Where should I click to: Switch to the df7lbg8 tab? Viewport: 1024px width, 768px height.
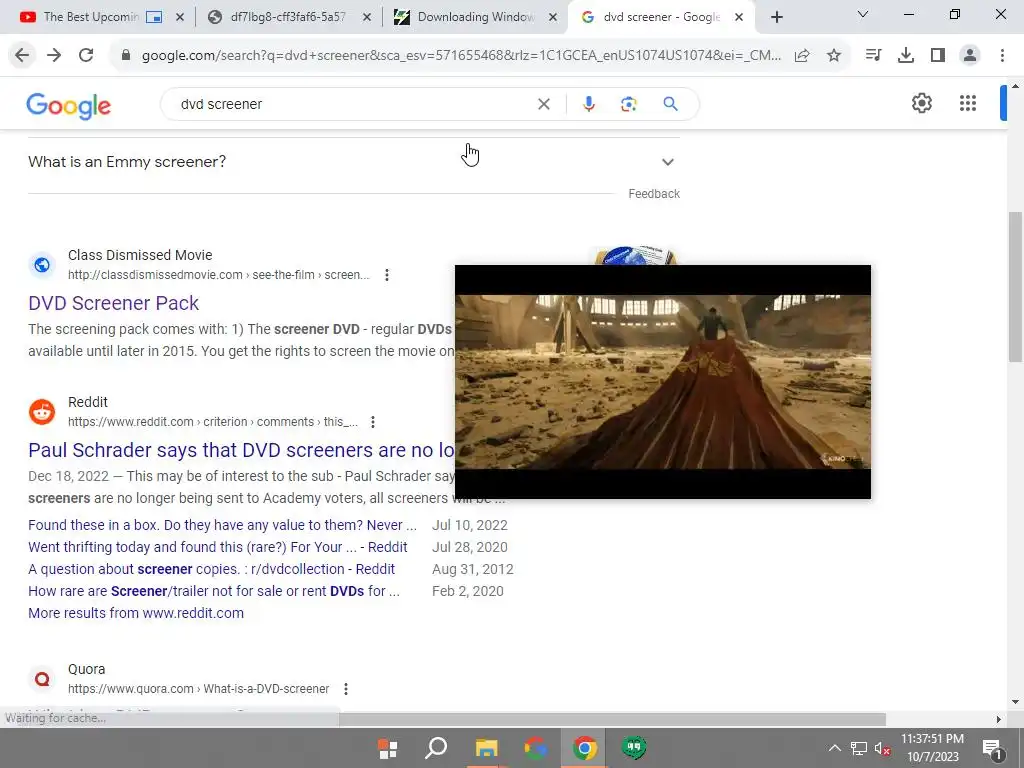pyautogui.click(x=289, y=17)
